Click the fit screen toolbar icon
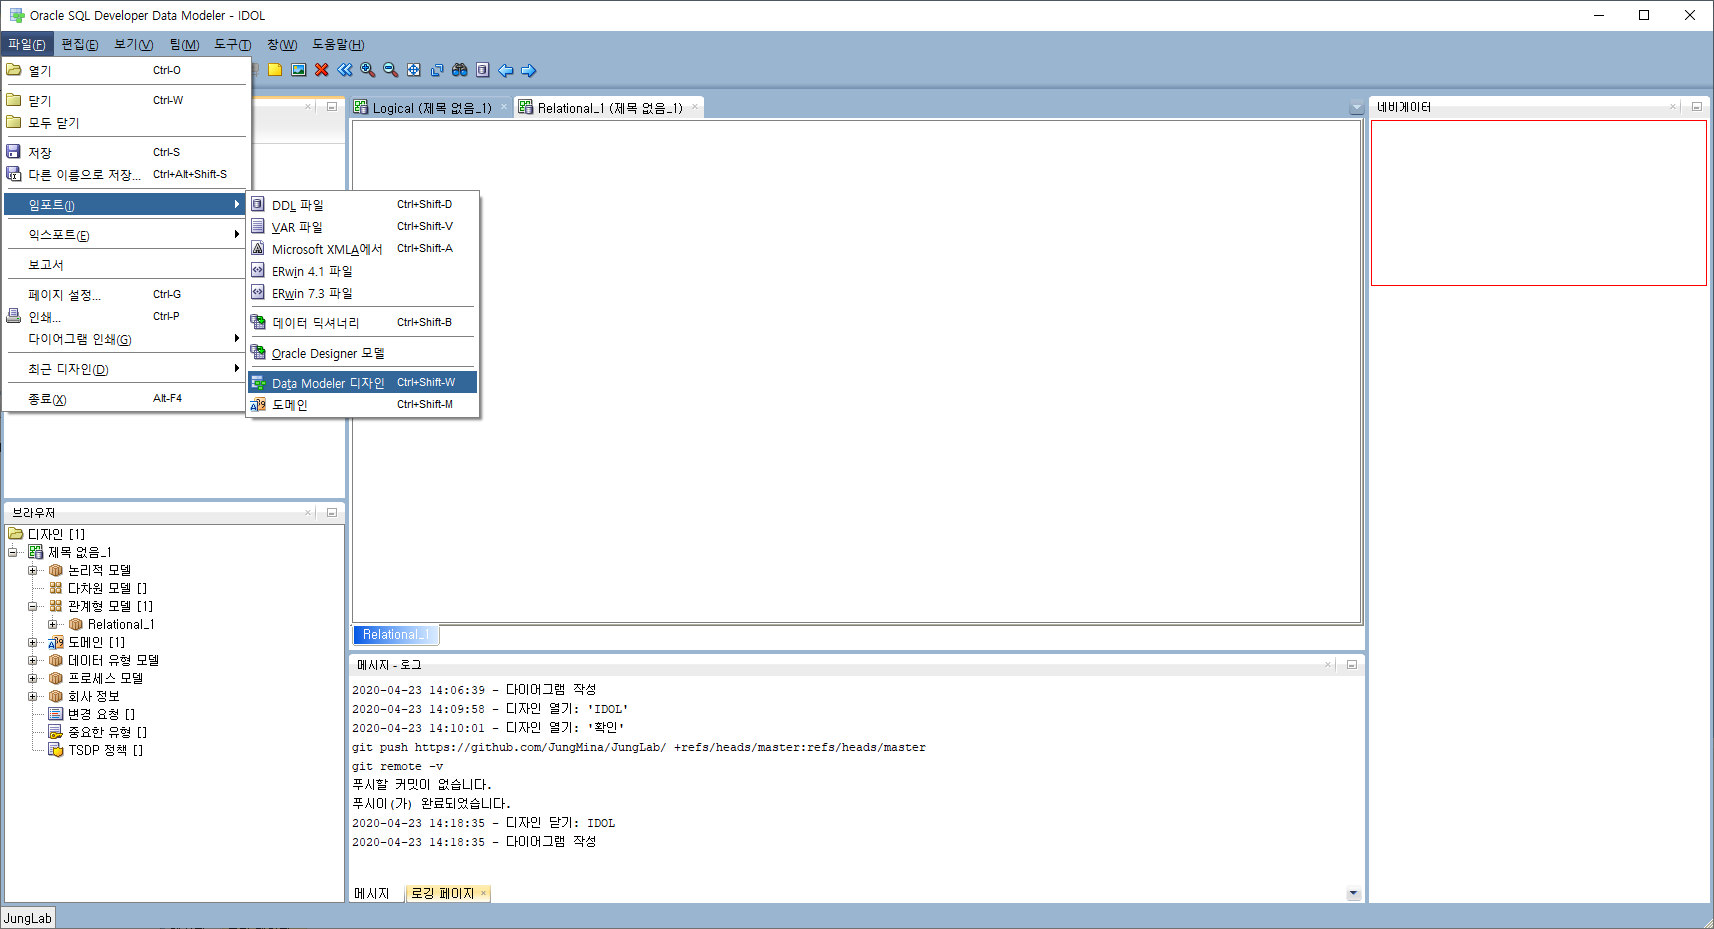 pyautogui.click(x=414, y=70)
